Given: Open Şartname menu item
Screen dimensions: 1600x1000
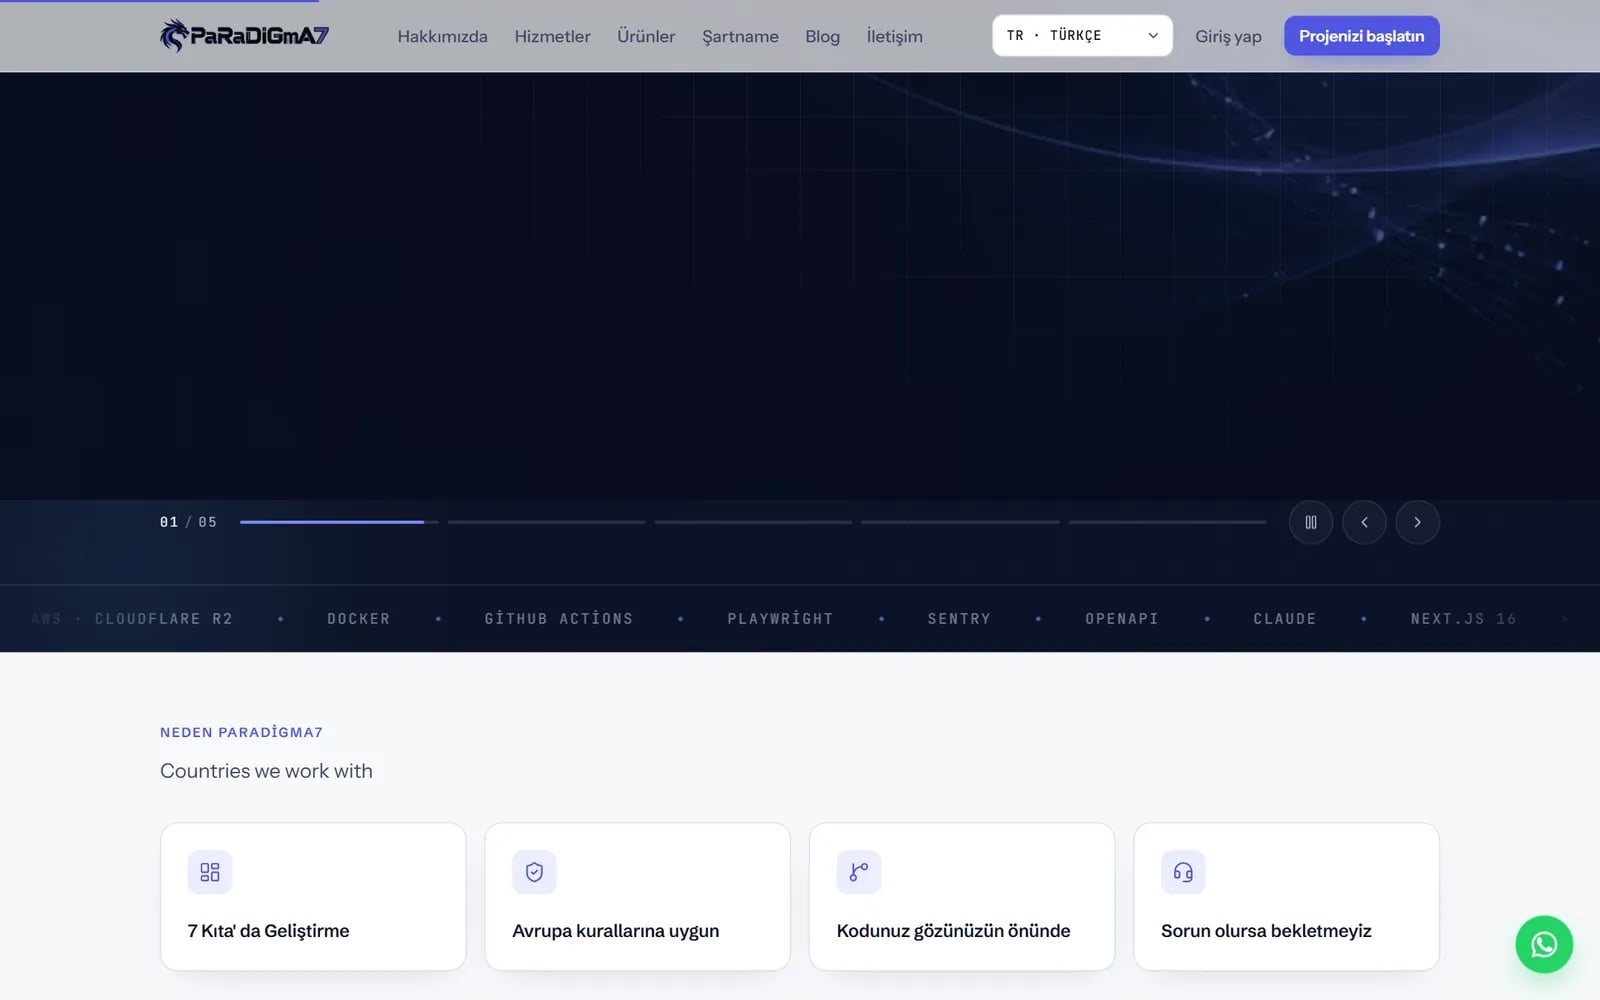Looking at the screenshot, I should point(740,36).
